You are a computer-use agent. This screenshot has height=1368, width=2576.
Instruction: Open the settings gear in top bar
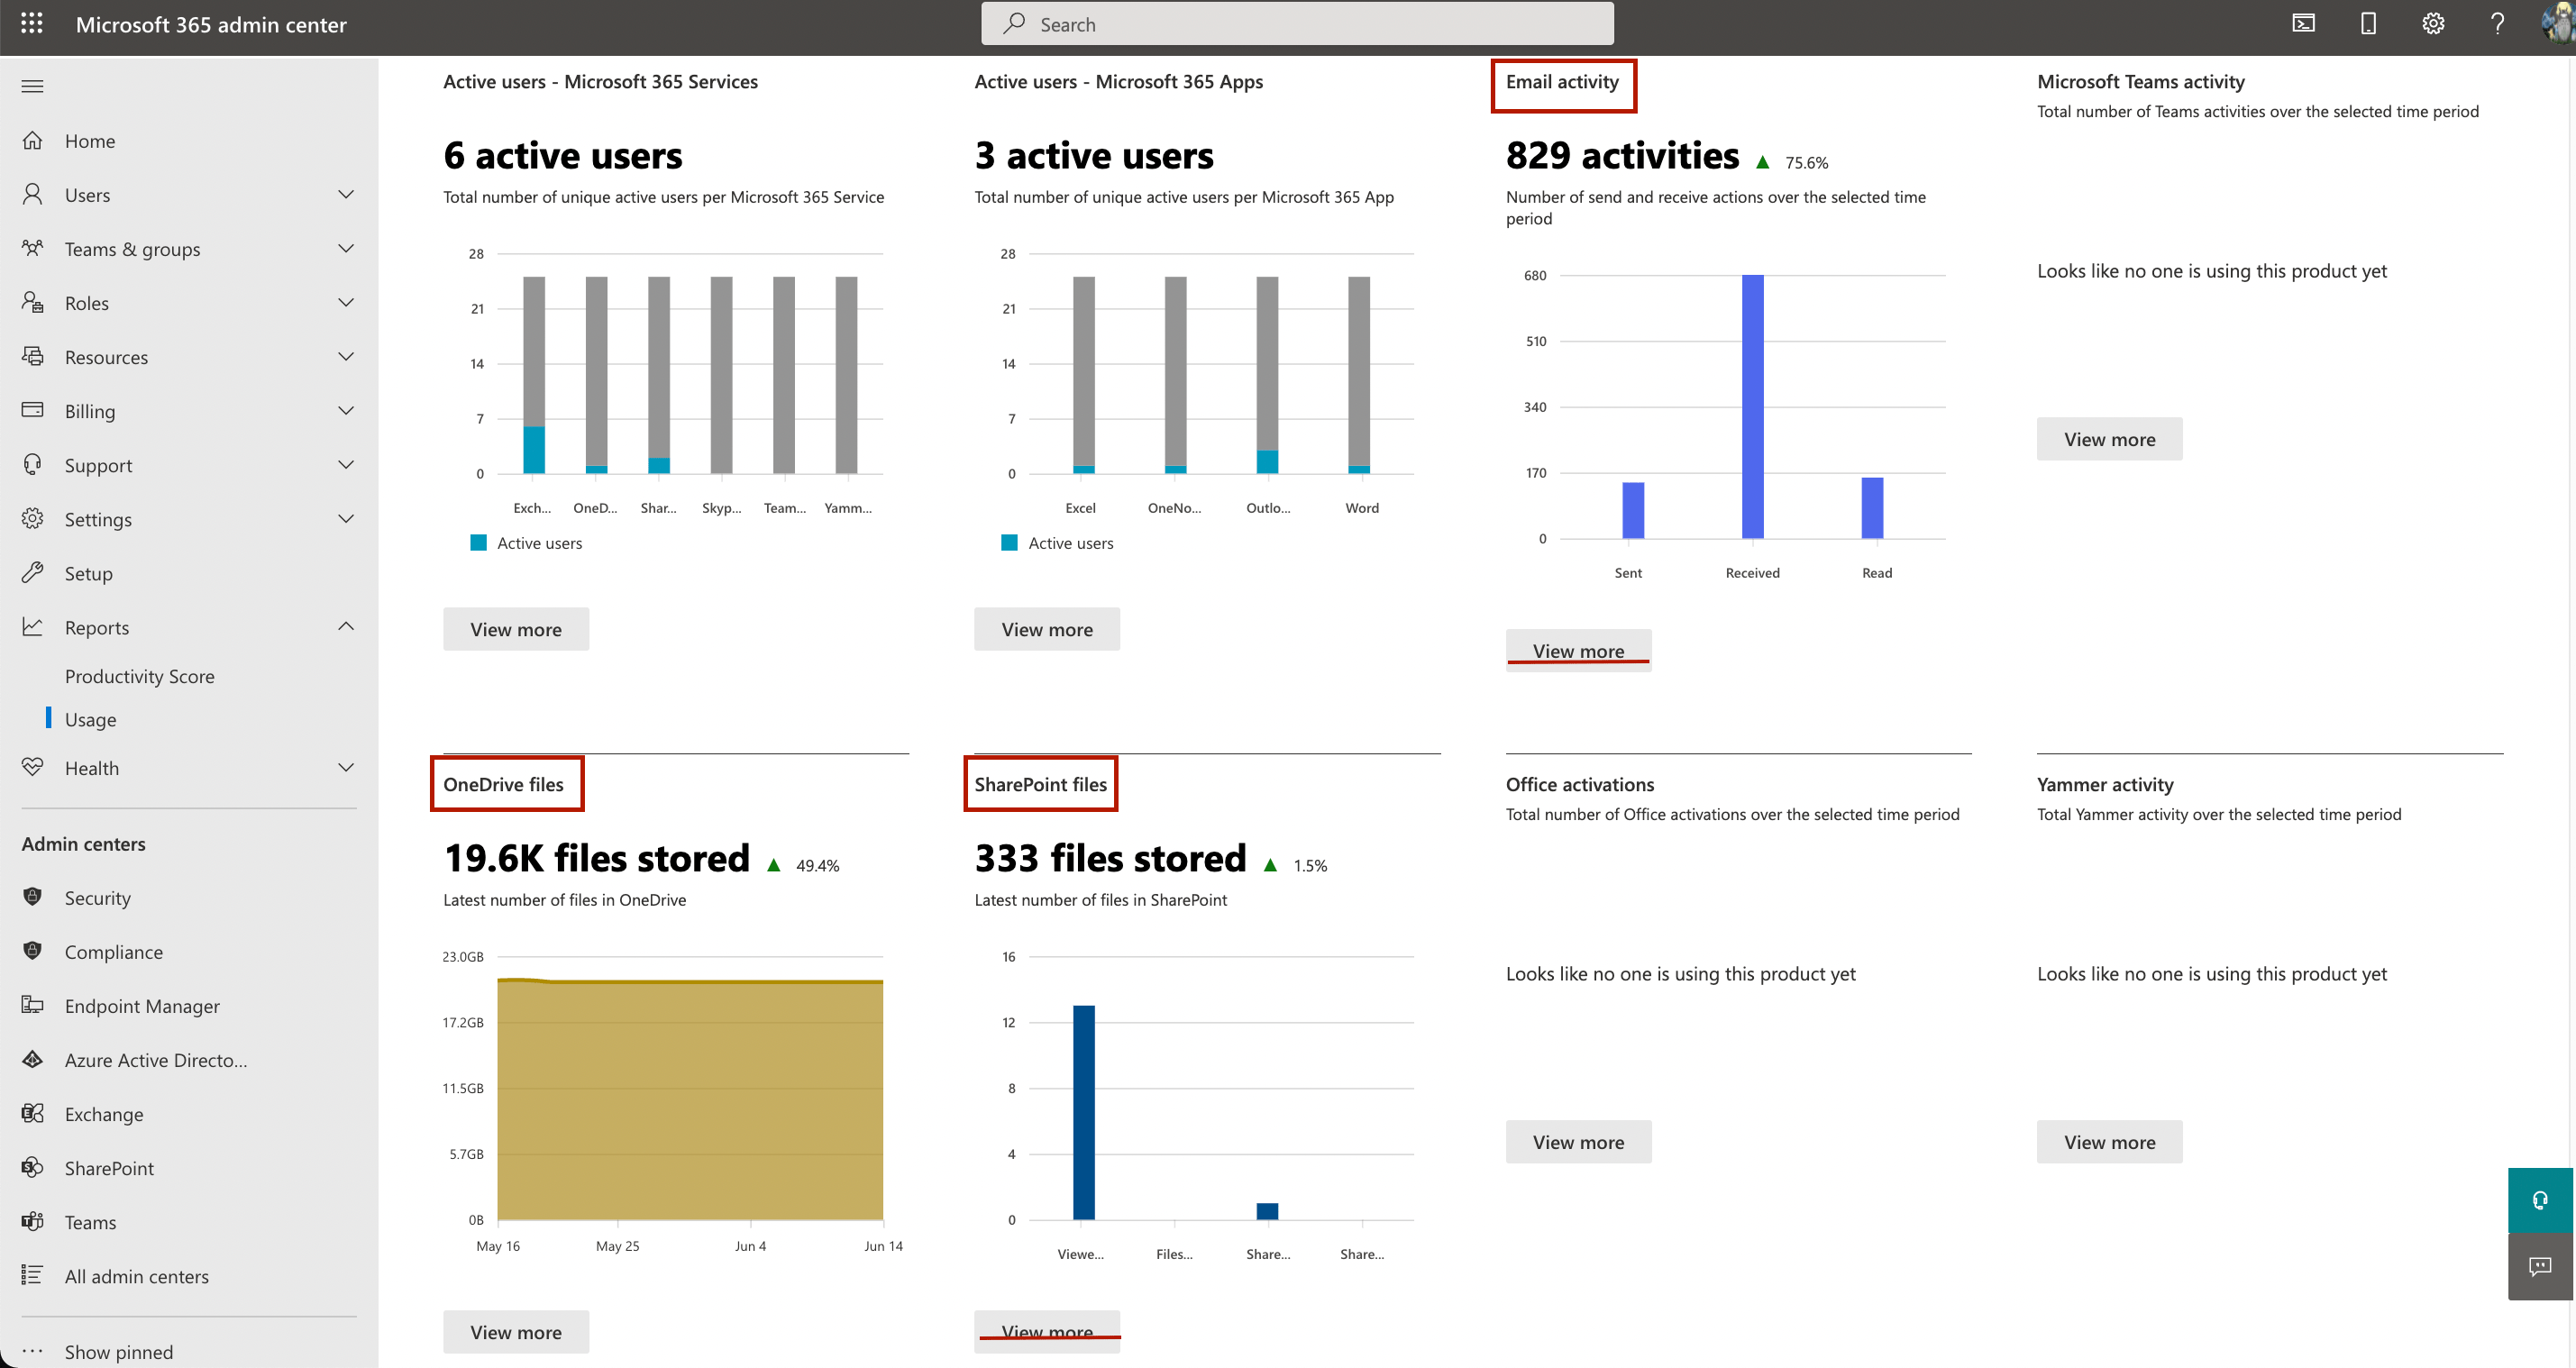click(2432, 24)
